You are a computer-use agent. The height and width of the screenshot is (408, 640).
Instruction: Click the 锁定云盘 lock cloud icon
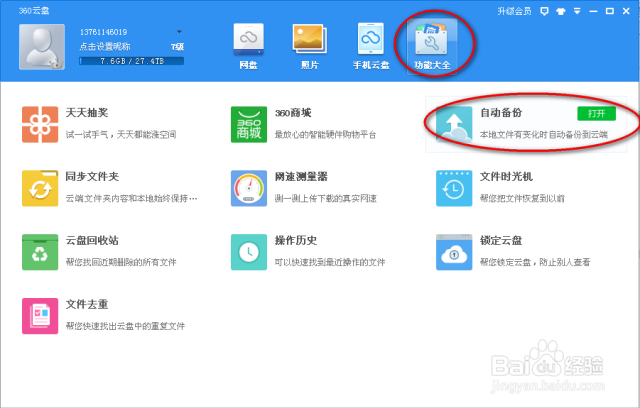pos(454,252)
